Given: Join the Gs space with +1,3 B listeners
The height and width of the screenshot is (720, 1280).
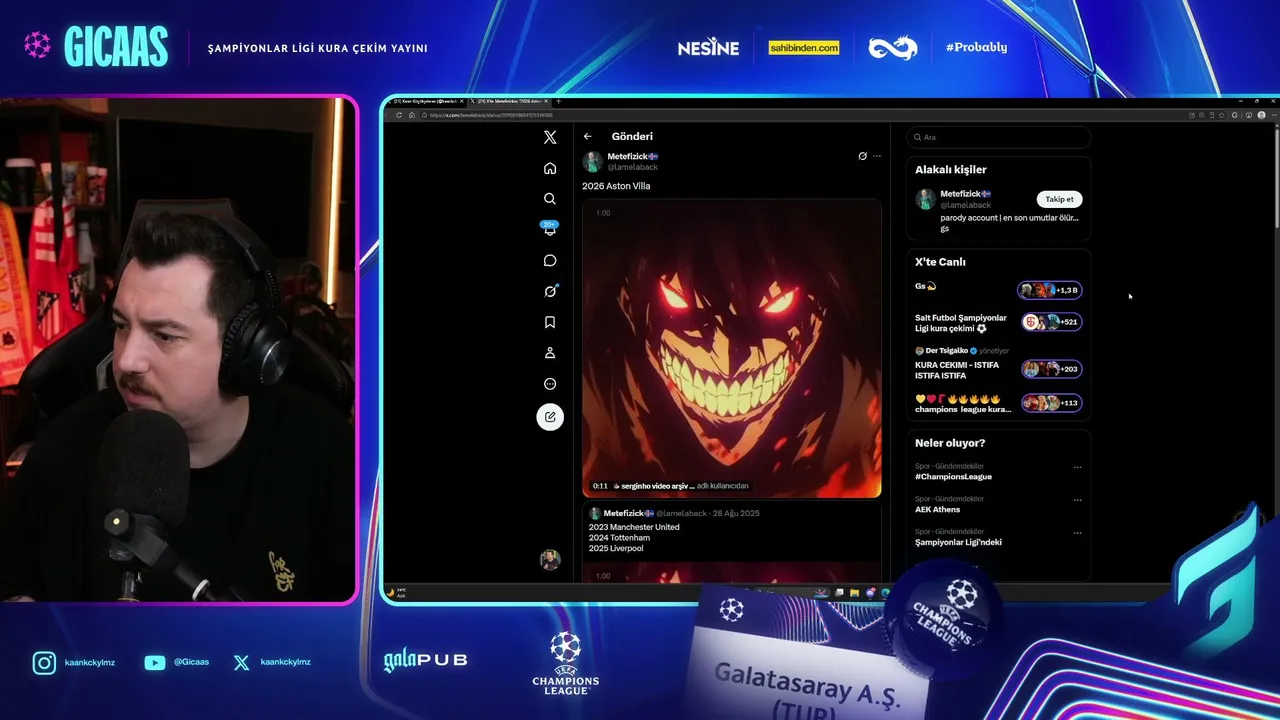Looking at the screenshot, I should 1050,290.
